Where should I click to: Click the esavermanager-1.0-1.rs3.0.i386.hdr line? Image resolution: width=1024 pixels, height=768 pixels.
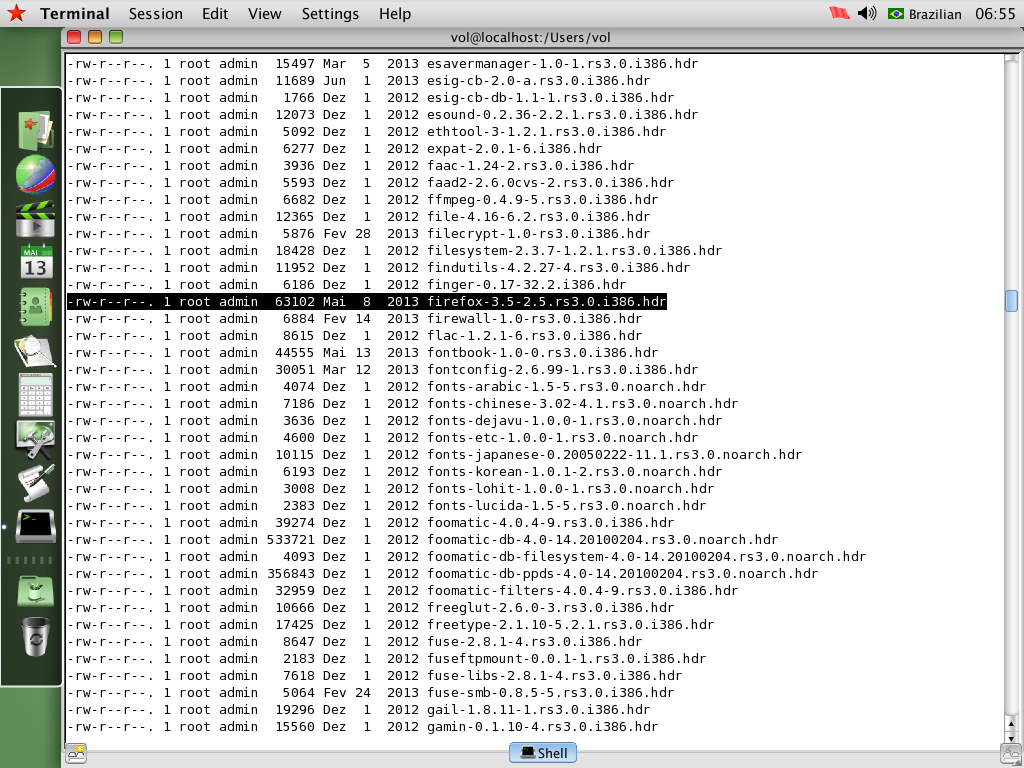[x=383, y=64]
